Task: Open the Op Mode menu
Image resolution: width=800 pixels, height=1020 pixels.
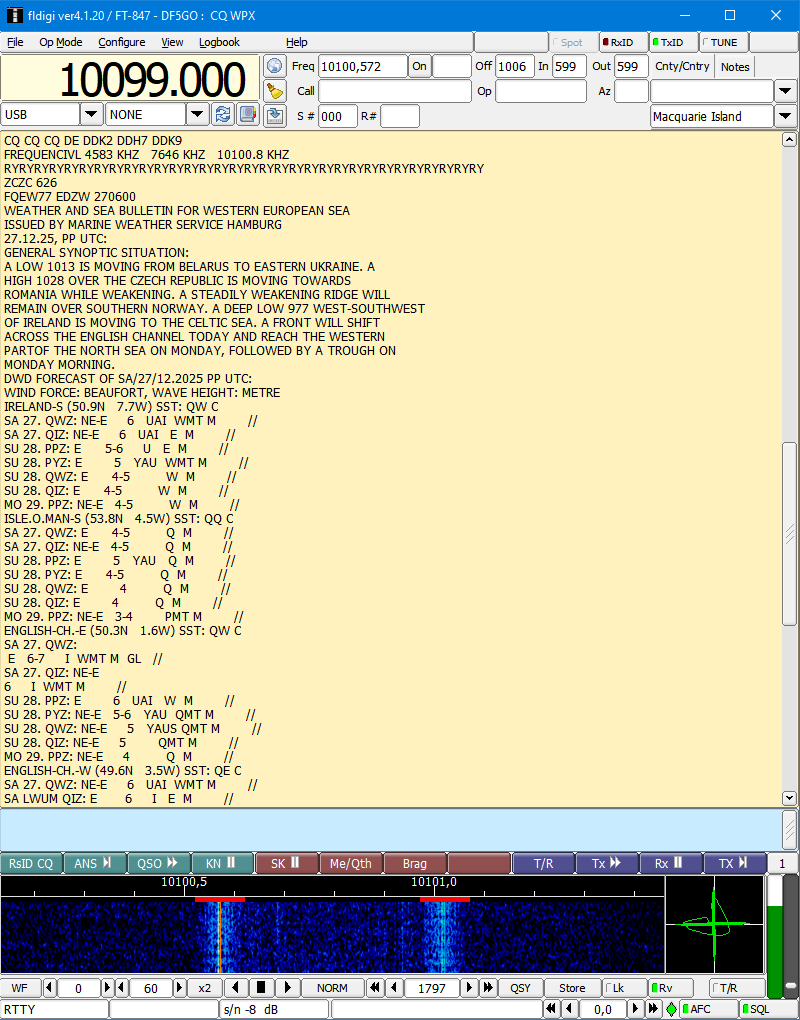Action: (x=61, y=42)
